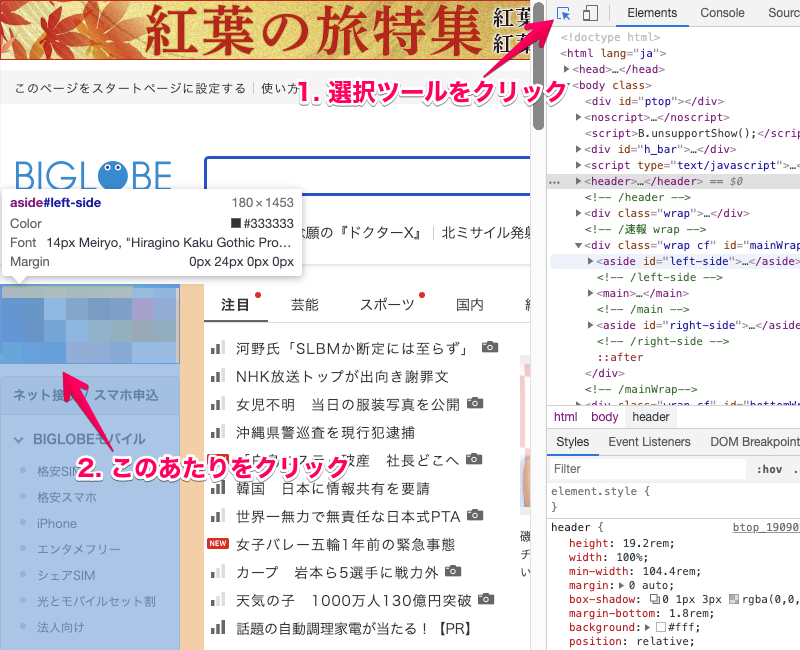Expand the aside left-side node
The height and width of the screenshot is (650, 800).
[590, 261]
